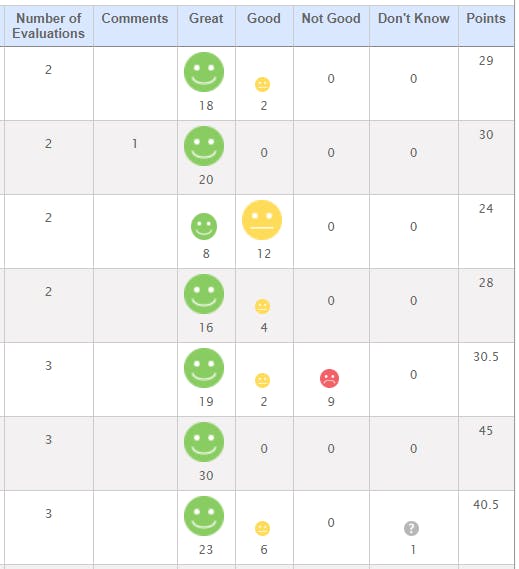Click the 40.5 points value
Viewport: 519px width, 569px height.
[486, 505]
